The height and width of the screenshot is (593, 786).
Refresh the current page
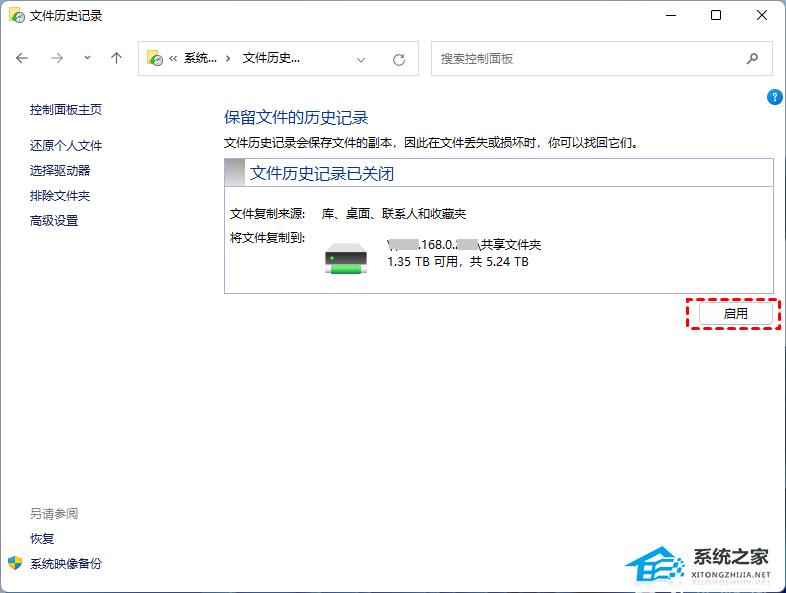point(399,60)
